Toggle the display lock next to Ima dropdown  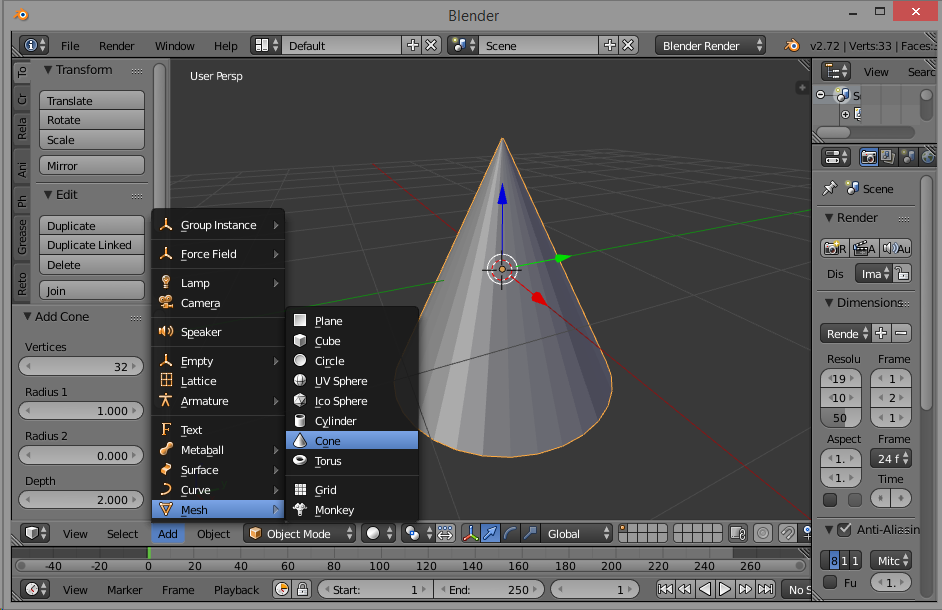point(902,273)
